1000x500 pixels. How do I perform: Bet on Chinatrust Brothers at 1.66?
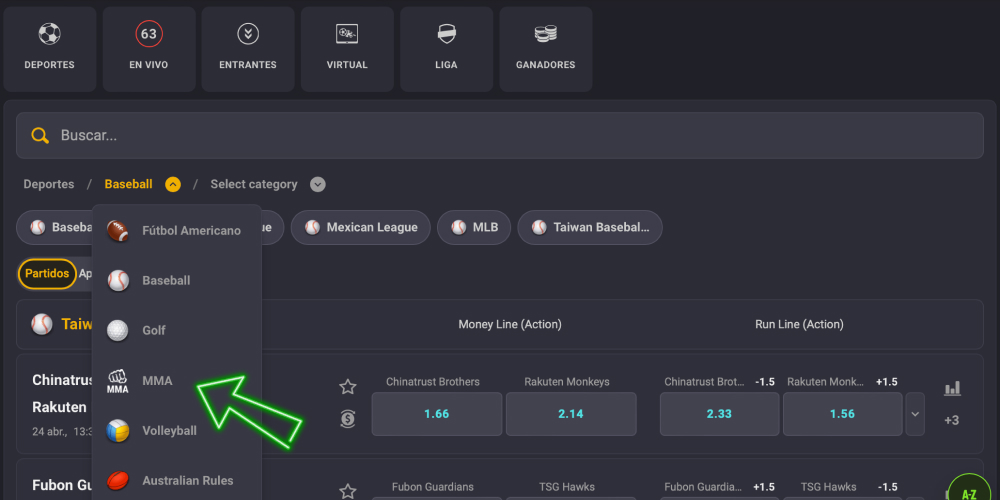click(436, 414)
